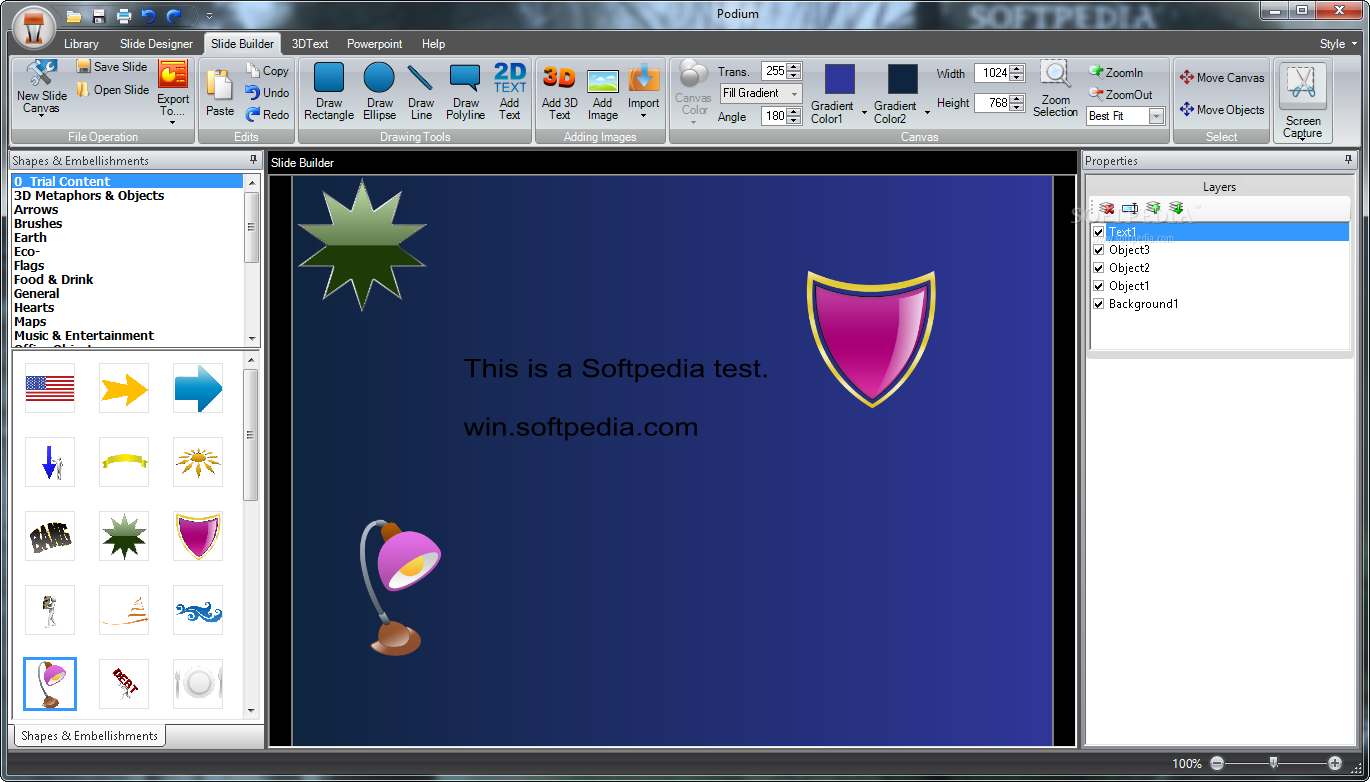The width and height of the screenshot is (1370, 782).
Task: Pin the Properties panel
Action: pos(1349,160)
